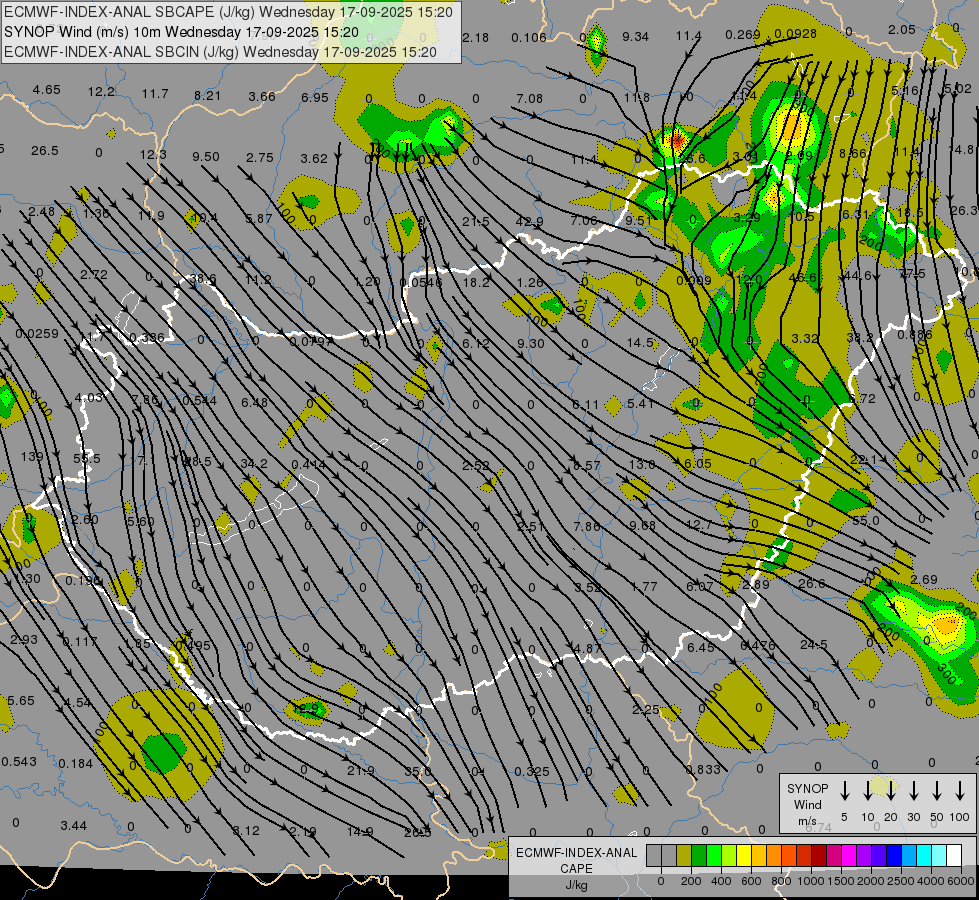
Task: Click the dark blue 2500 J/kg legend swatch
Action: [894, 855]
